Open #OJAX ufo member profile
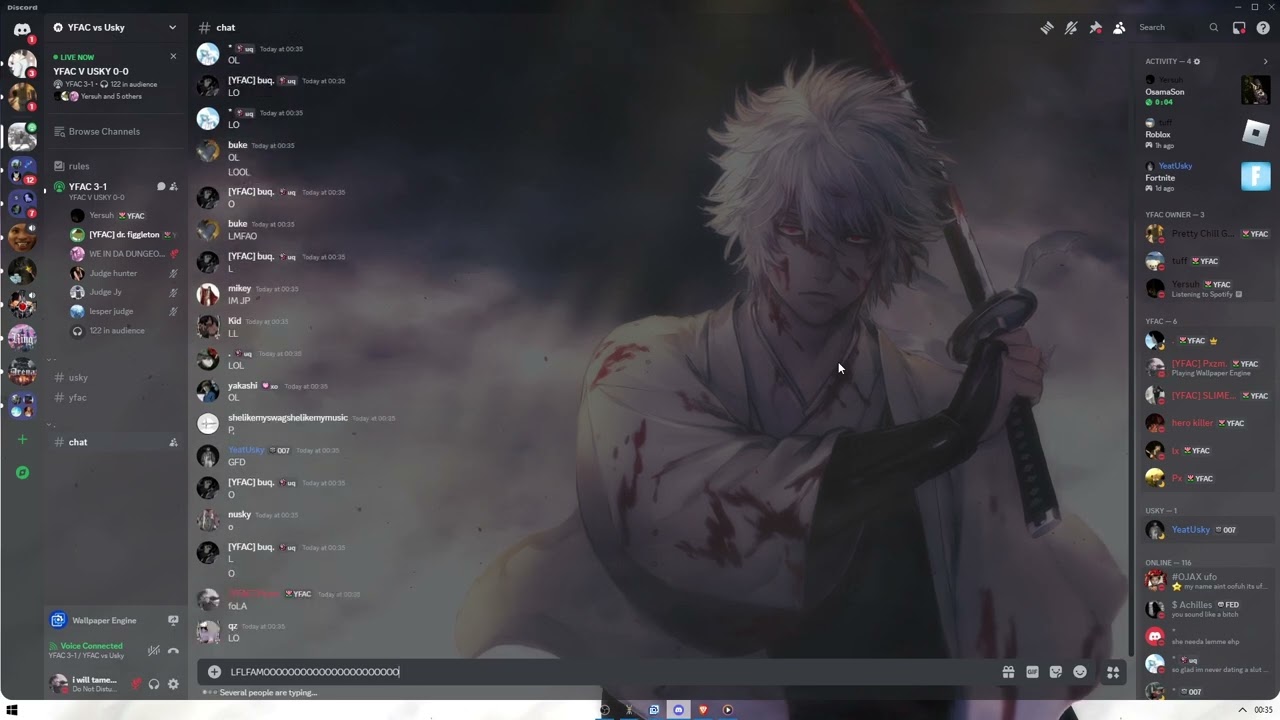The height and width of the screenshot is (720, 1280). pyautogui.click(x=1207, y=581)
